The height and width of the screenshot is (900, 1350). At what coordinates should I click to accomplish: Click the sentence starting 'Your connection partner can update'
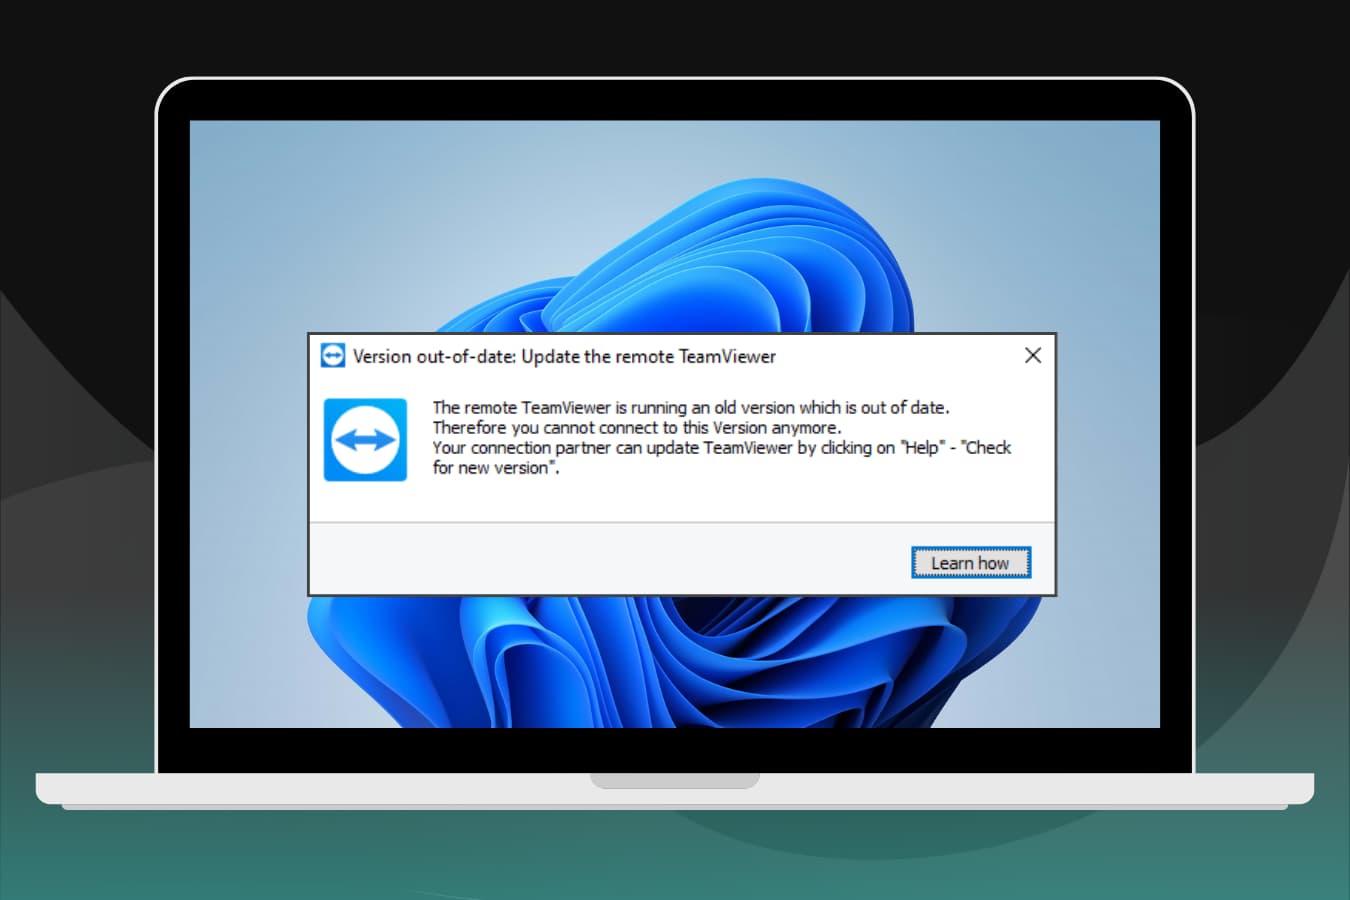coord(721,457)
